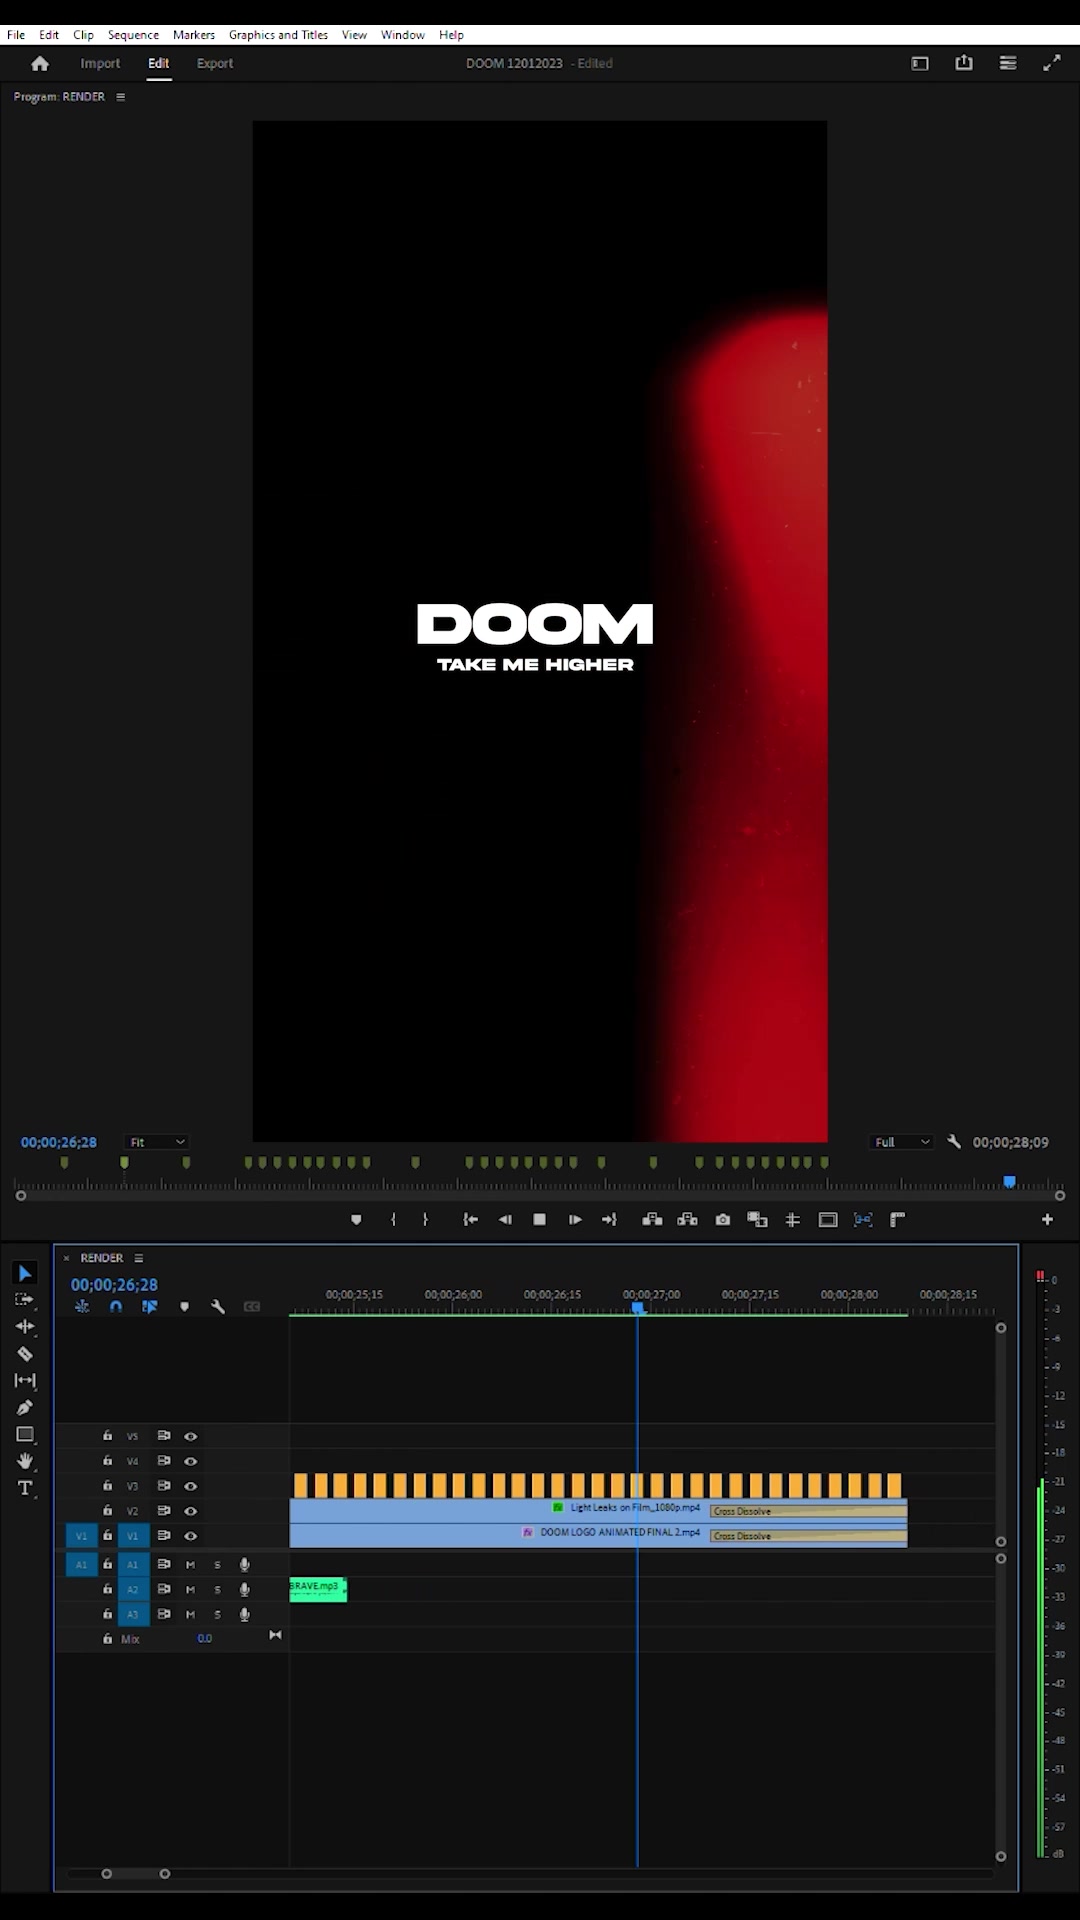Hide track V3 with eye icon
The image size is (1080, 1920).
(x=190, y=1486)
